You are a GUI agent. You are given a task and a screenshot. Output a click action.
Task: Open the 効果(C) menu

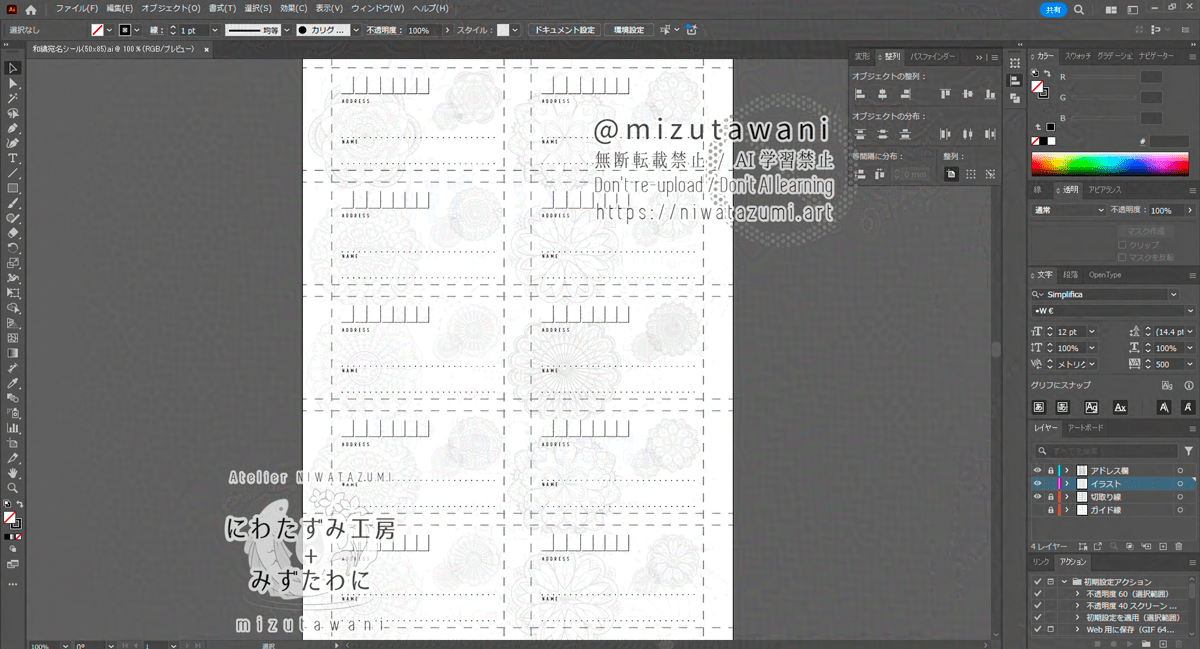tap(293, 9)
